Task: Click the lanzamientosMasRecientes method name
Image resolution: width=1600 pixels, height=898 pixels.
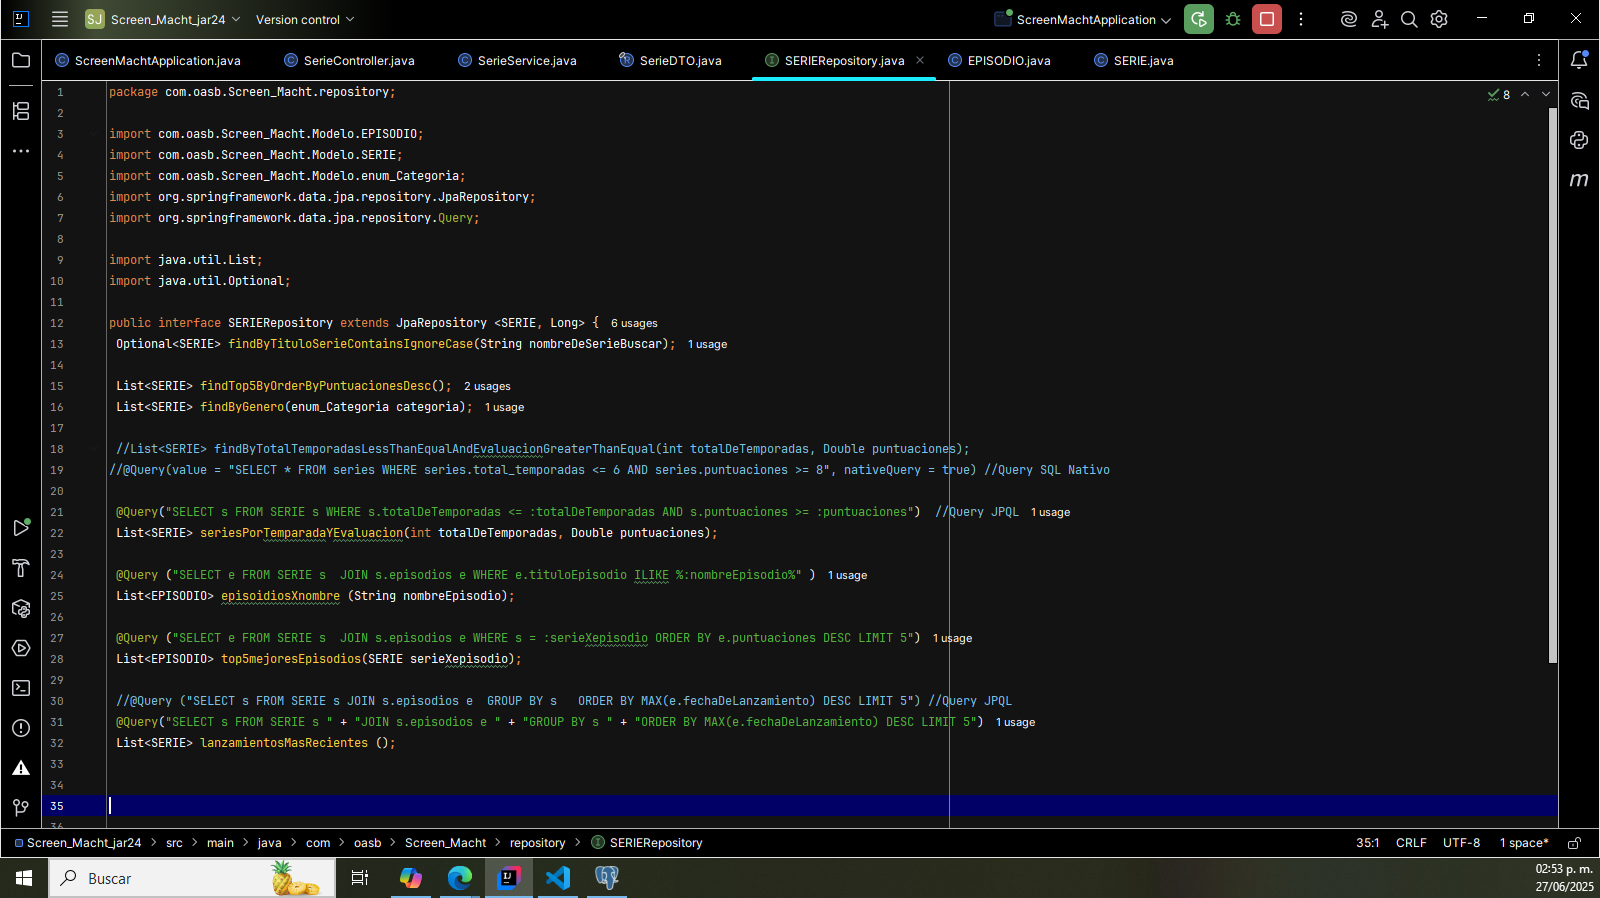Action: click(284, 743)
